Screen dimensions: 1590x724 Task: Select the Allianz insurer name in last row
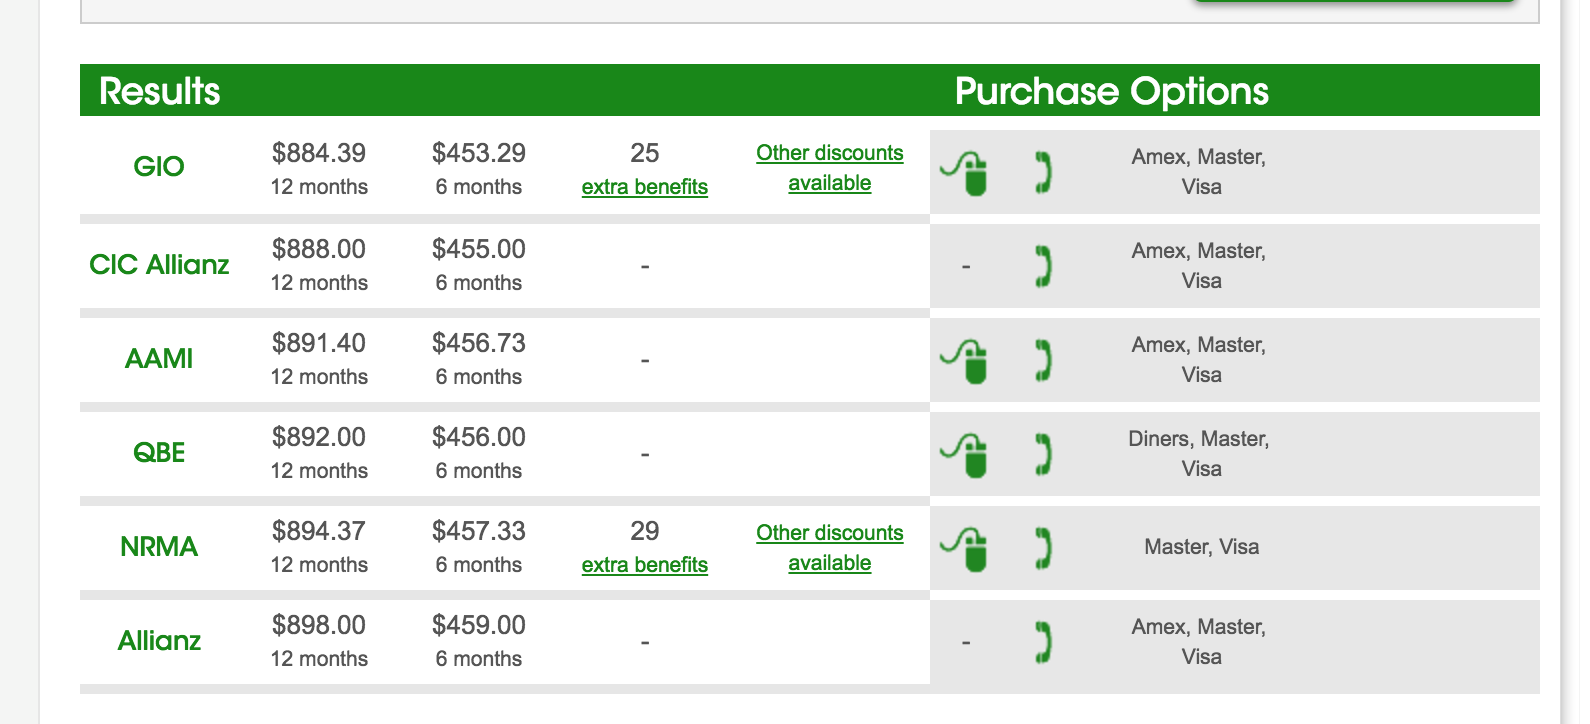click(159, 640)
